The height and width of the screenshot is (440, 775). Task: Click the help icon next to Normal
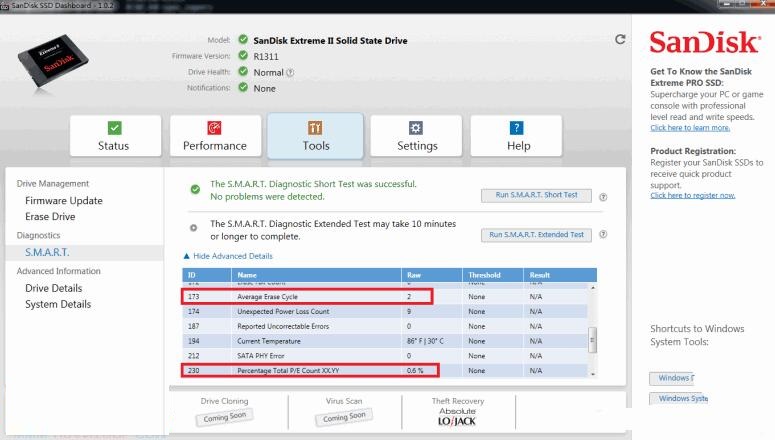[x=290, y=72]
